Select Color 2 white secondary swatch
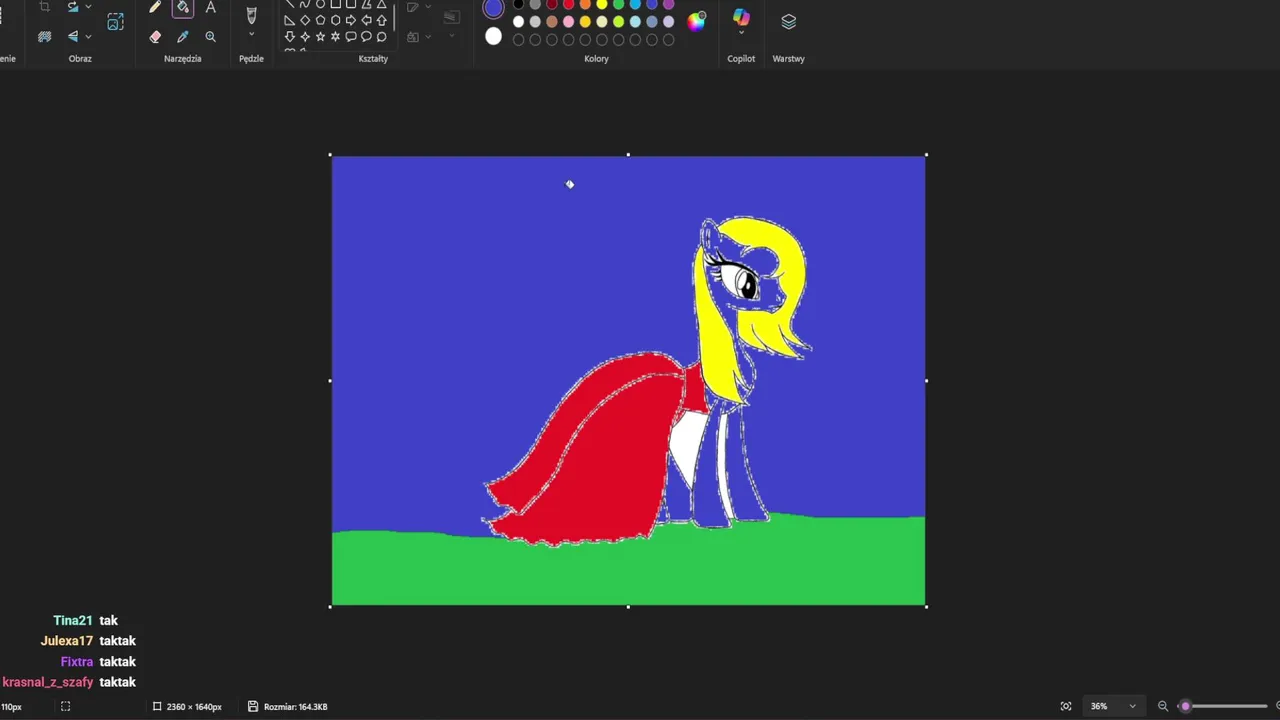 pos(493,36)
